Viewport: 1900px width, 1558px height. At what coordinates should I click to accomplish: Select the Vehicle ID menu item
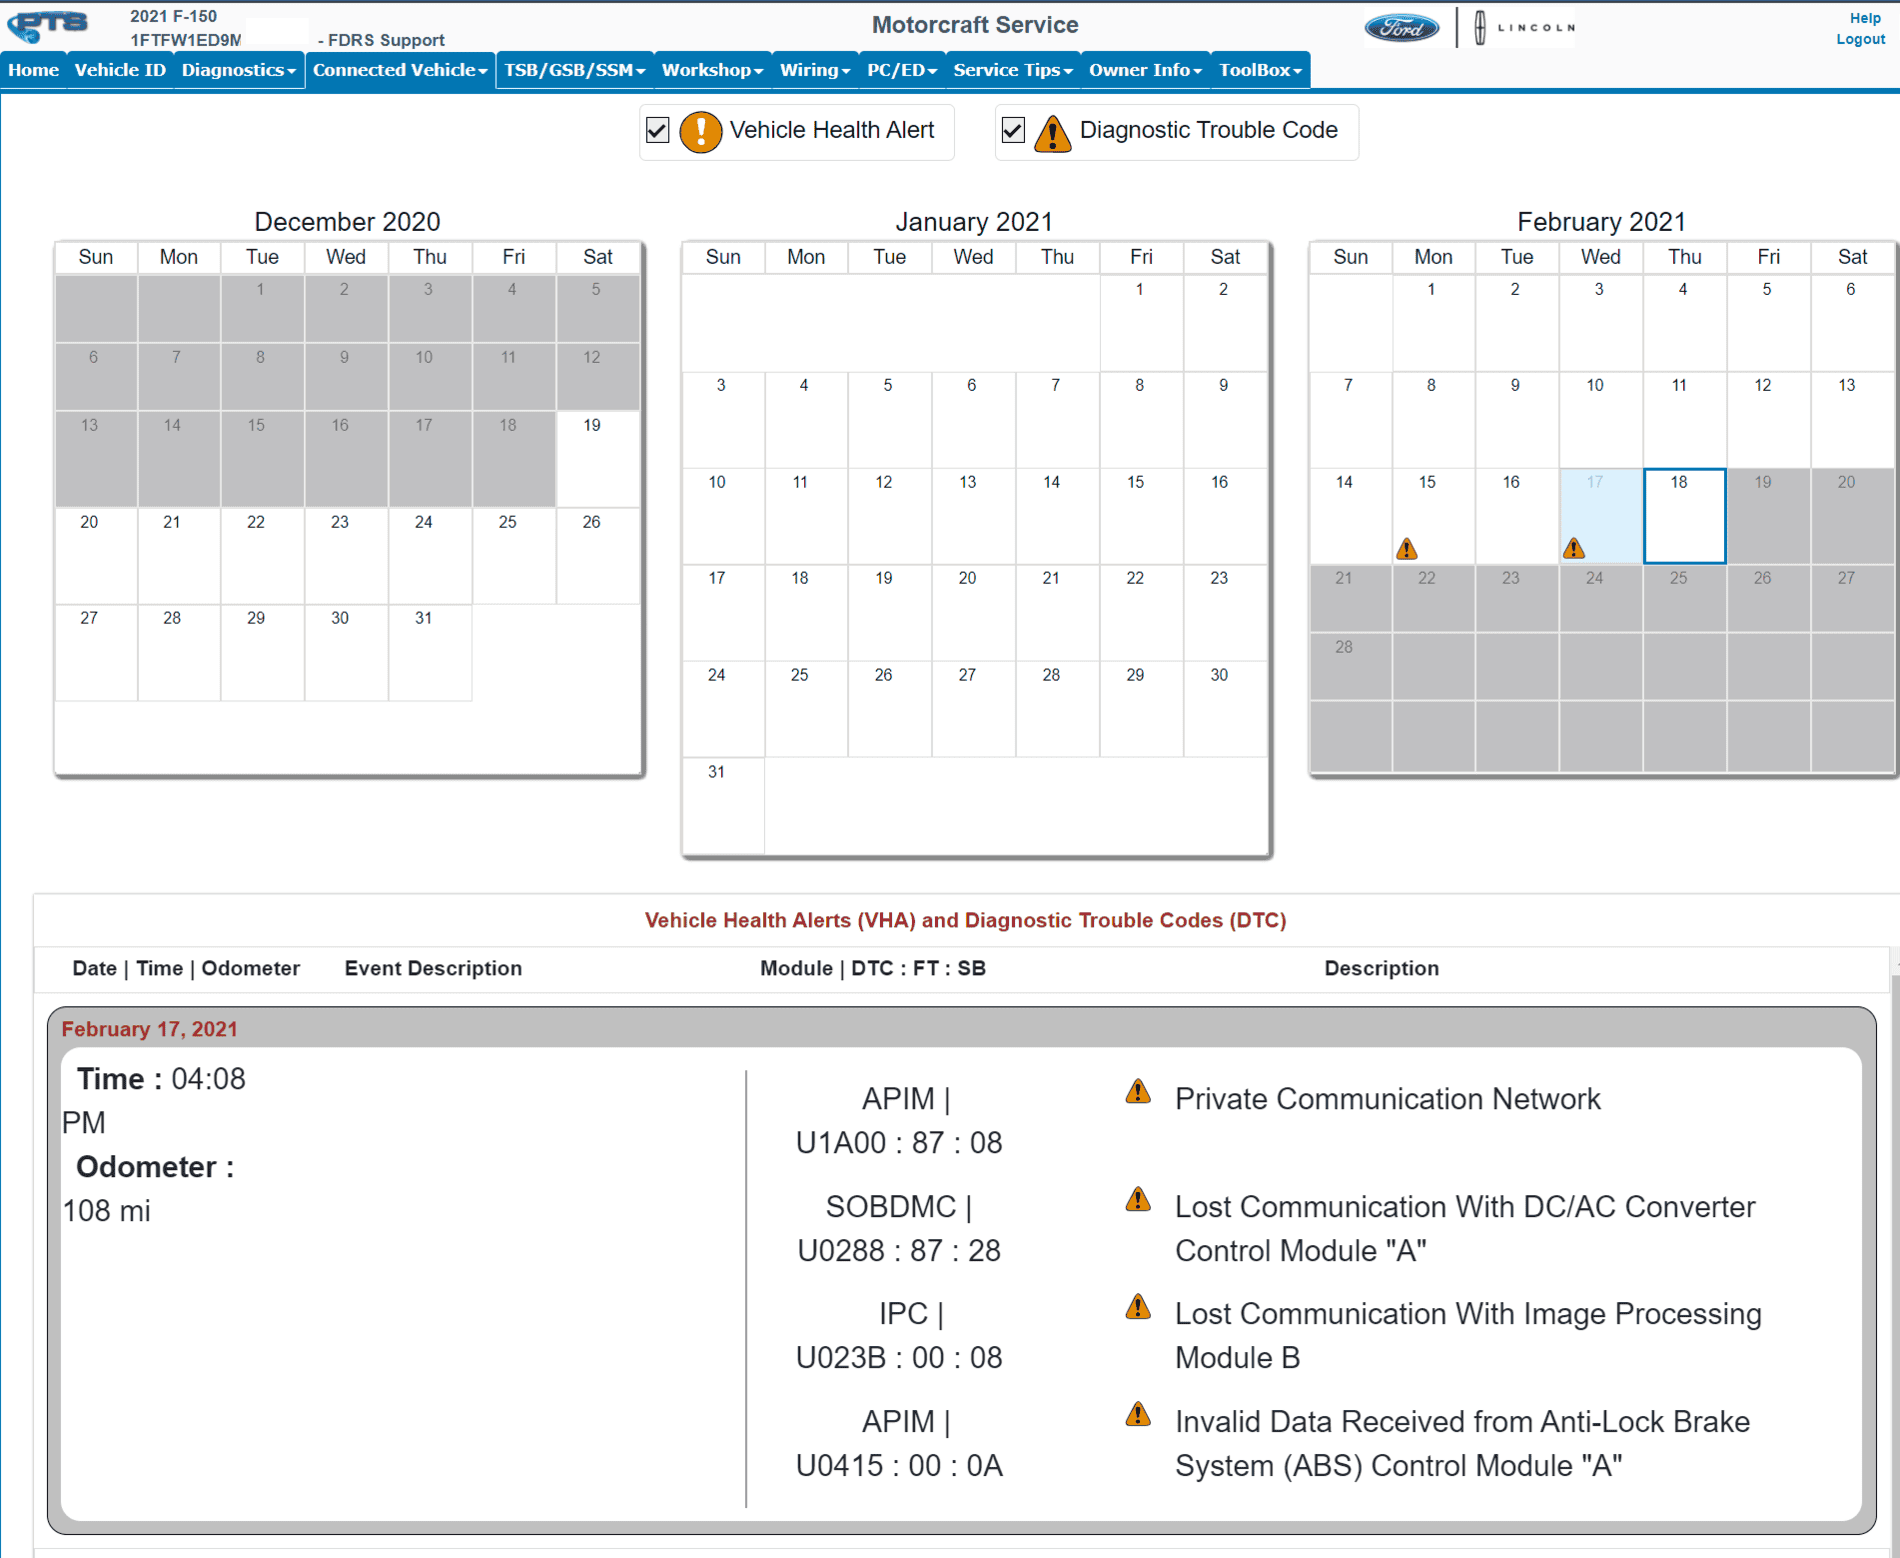coord(120,70)
